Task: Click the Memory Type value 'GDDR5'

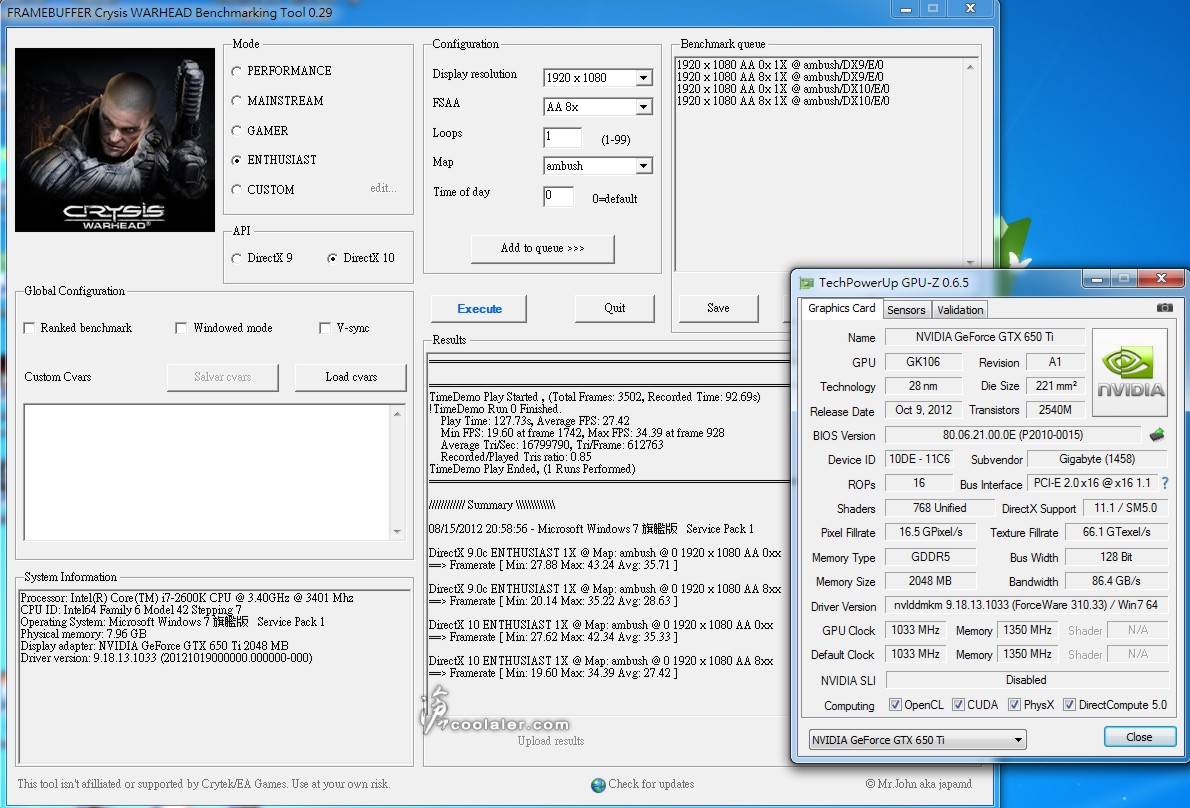Action: pyautogui.click(x=930, y=556)
